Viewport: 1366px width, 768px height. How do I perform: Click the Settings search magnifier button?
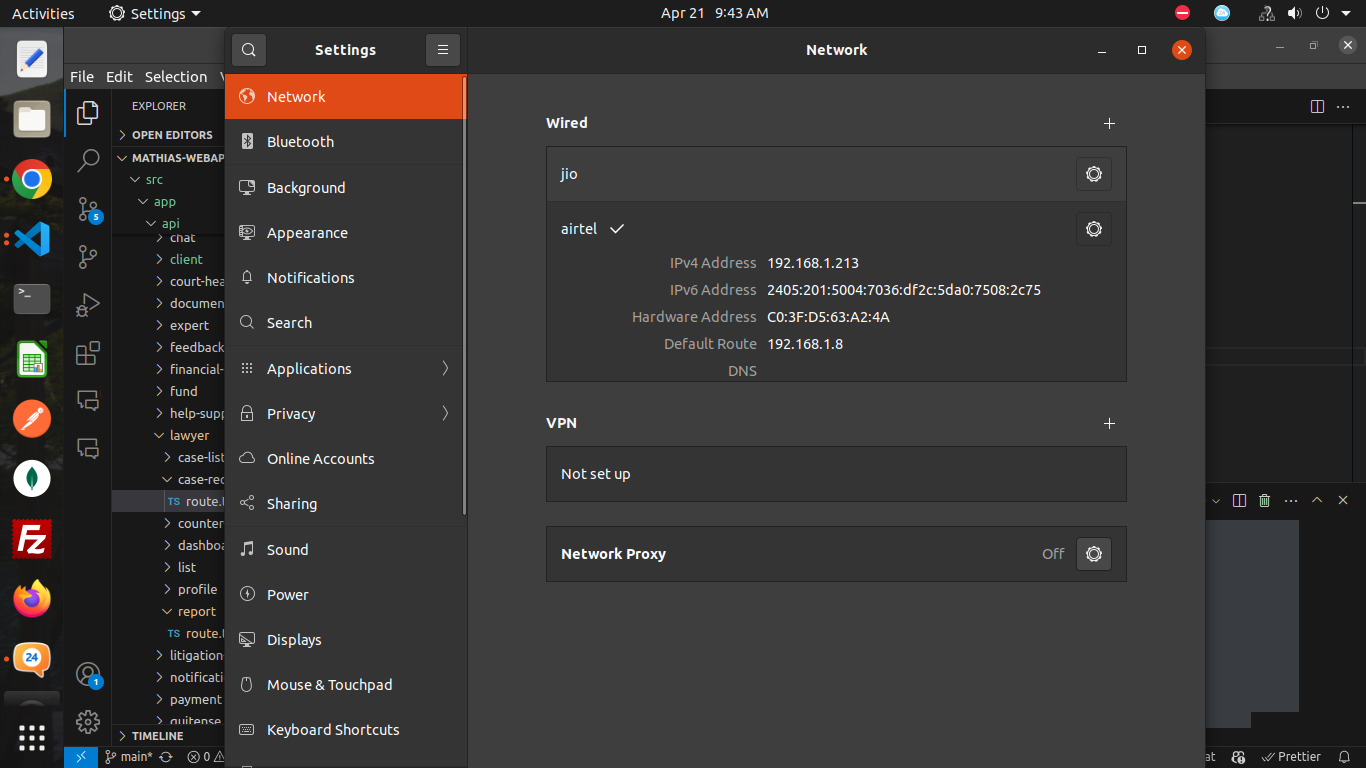249,50
